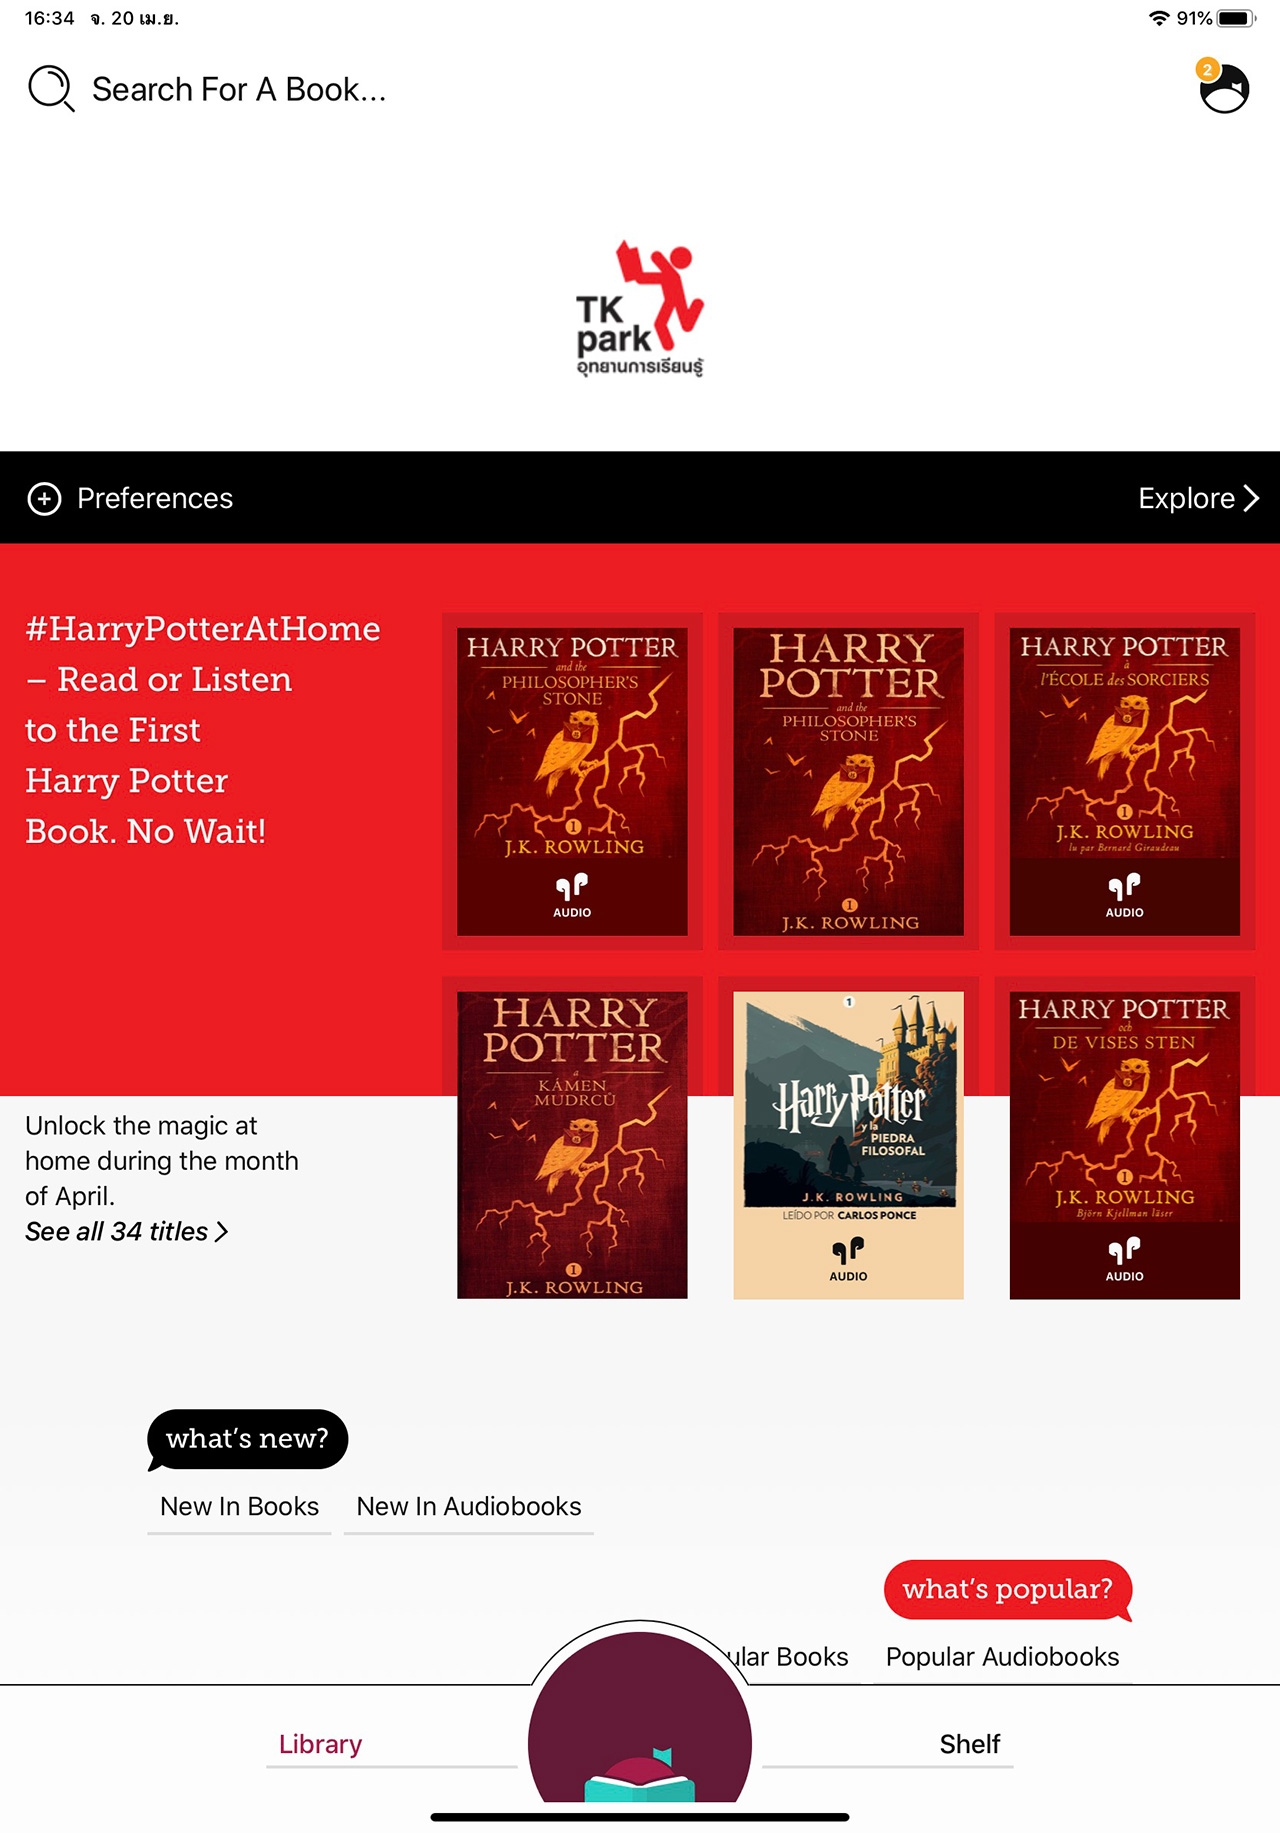This screenshot has height=1833, width=1280.
Task: Switch to the Library tab
Action: pyautogui.click(x=320, y=1744)
